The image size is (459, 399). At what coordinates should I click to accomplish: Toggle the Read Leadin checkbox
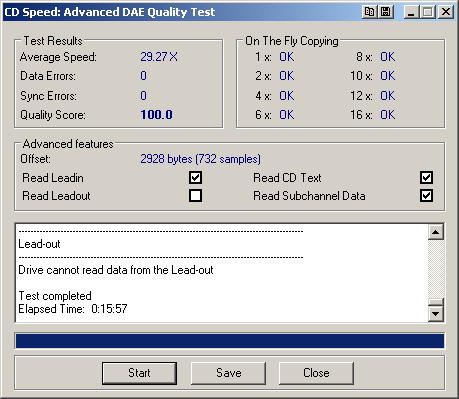pyautogui.click(x=195, y=178)
